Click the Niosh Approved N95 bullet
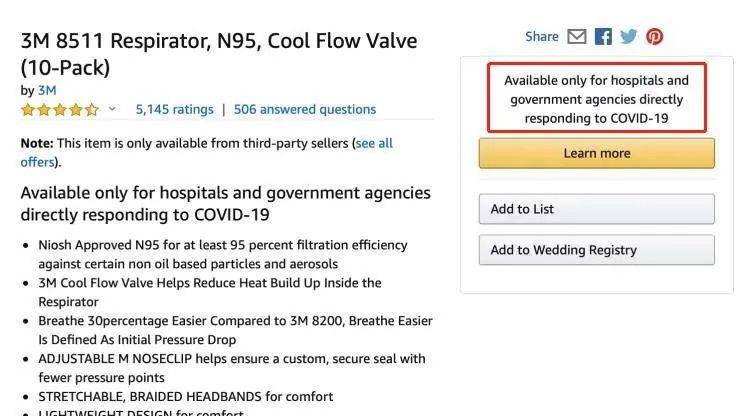This screenshot has width=740, height=416. click(223, 254)
